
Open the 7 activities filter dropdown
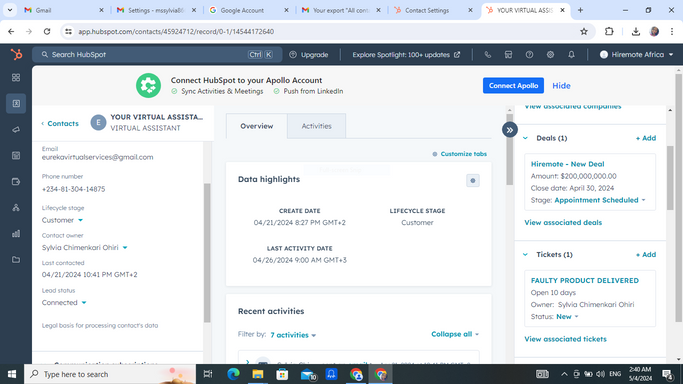(x=293, y=335)
